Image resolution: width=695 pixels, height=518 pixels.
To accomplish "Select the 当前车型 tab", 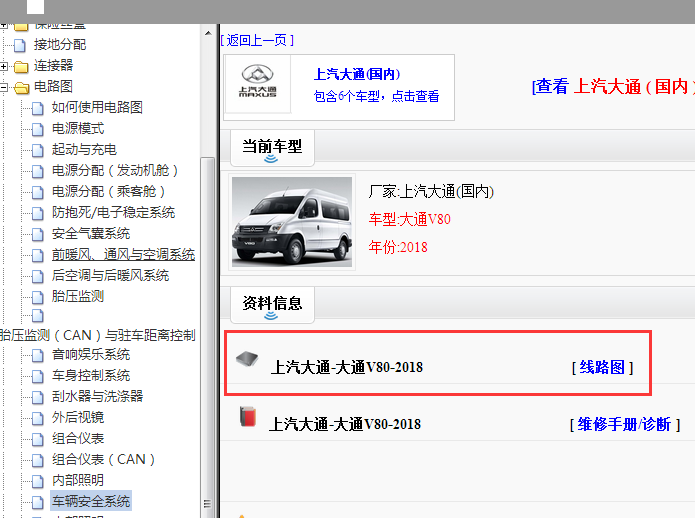I will (272, 148).
